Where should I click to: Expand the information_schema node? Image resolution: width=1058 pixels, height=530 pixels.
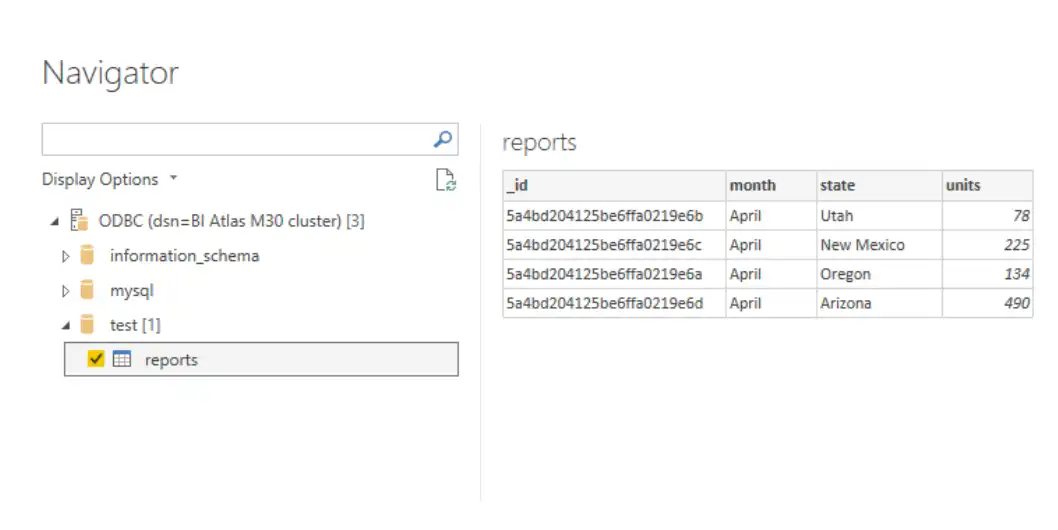[66, 257]
